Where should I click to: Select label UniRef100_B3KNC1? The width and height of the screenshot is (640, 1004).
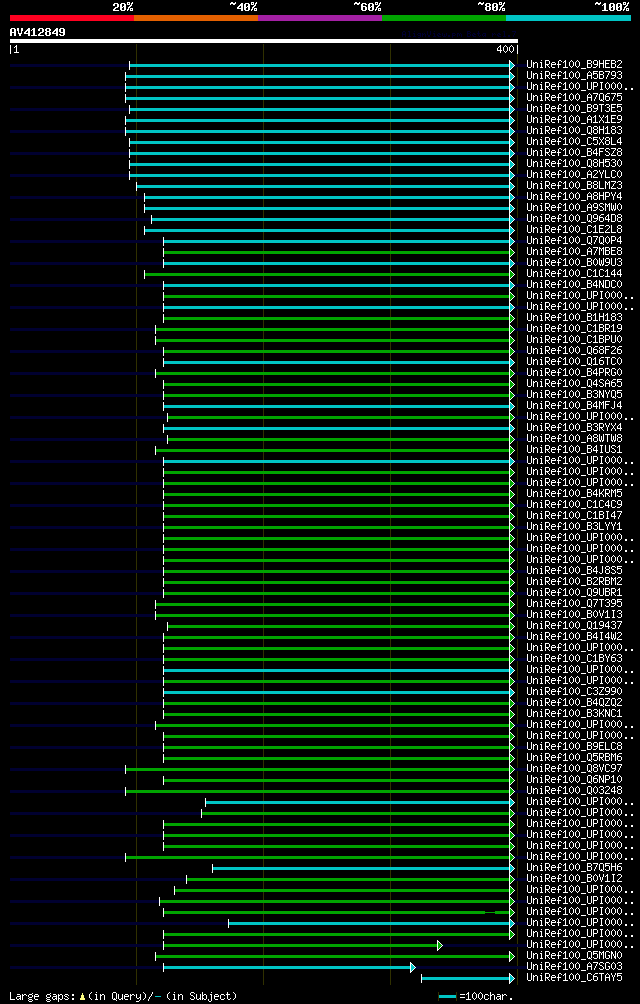coord(573,713)
